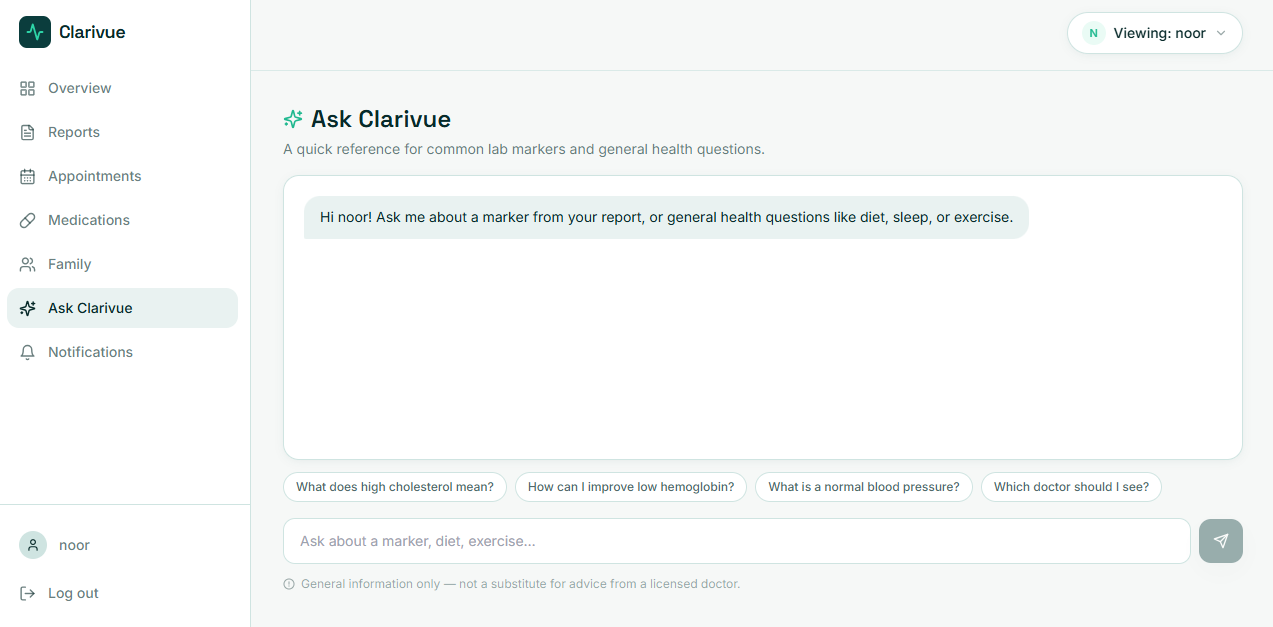The image size is (1273, 627).
Task: Click the chevron in profile selector
Action: pos(1221,33)
